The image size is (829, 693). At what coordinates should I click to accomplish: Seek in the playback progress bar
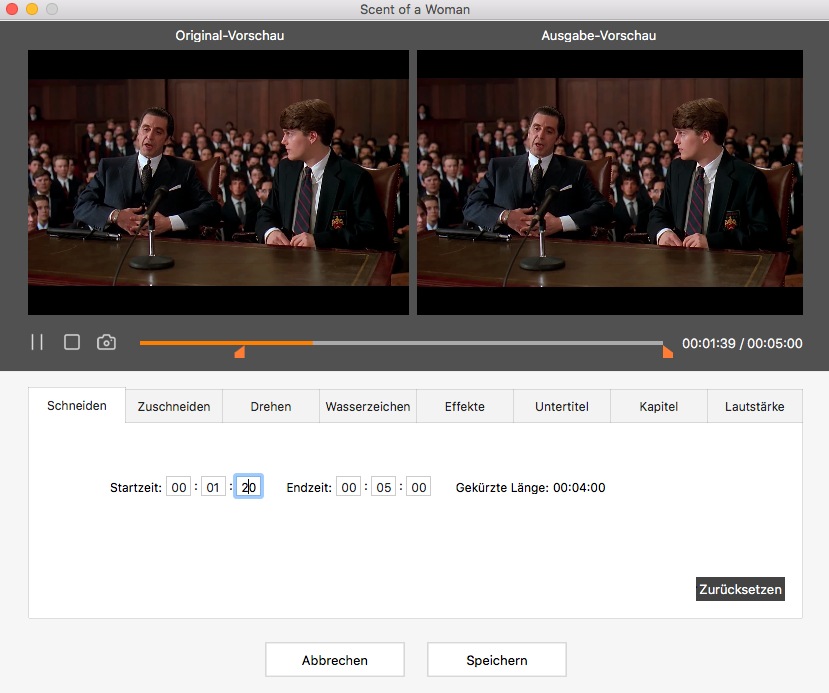pos(401,343)
